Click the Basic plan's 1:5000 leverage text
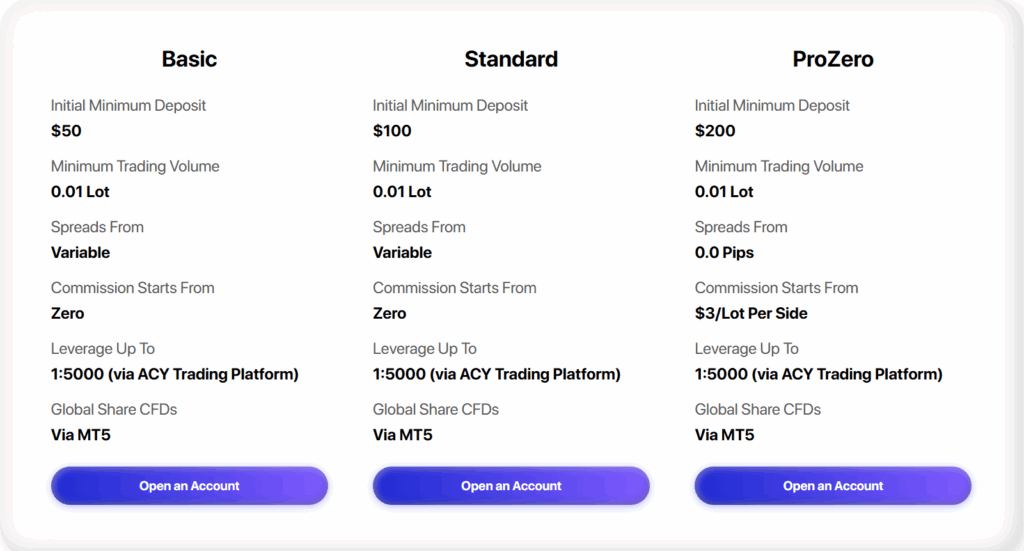 [175, 375]
